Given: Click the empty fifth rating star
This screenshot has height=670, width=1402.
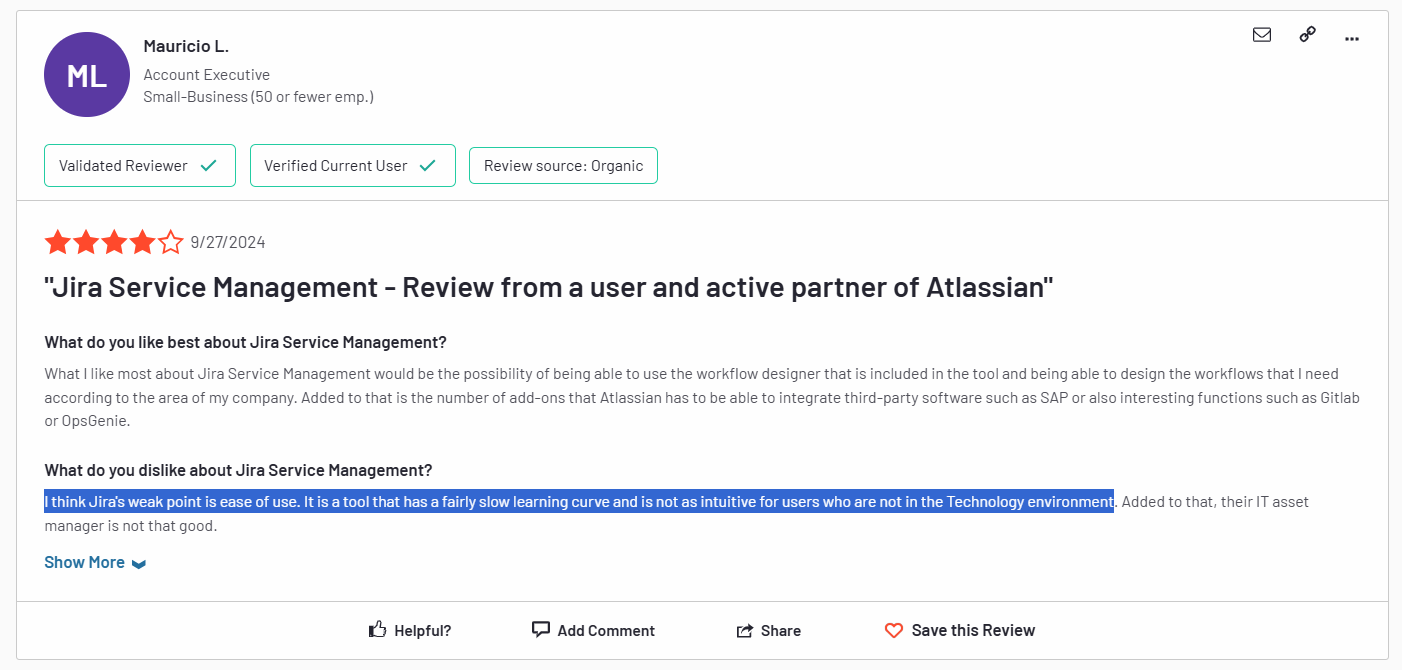Looking at the screenshot, I should click(171, 242).
